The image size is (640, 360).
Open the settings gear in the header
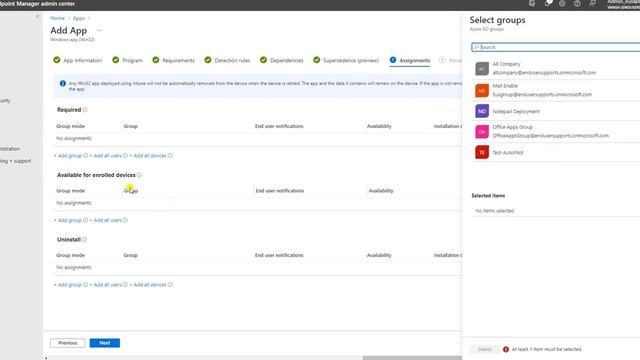pyautogui.click(x=562, y=4)
